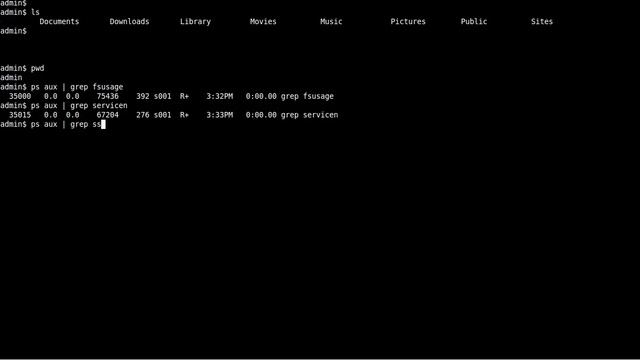Select process ID 35000 in output
Screen dimensions: 640x360
click(x=20, y=96)
